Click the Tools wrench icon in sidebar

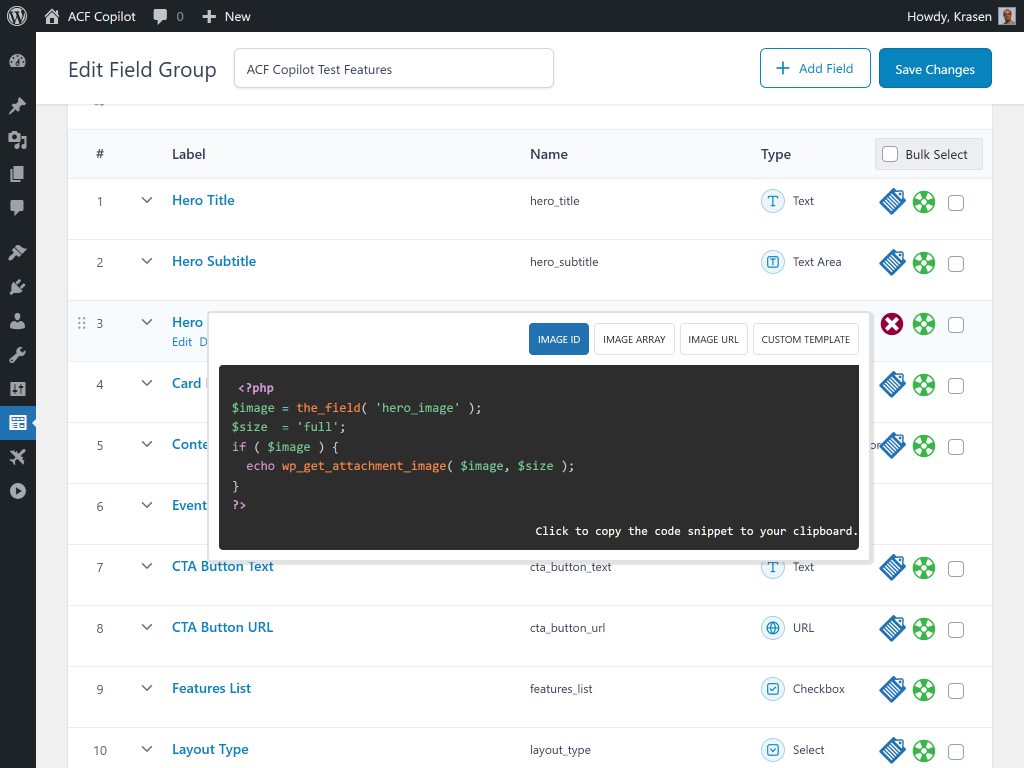[17, 355]
